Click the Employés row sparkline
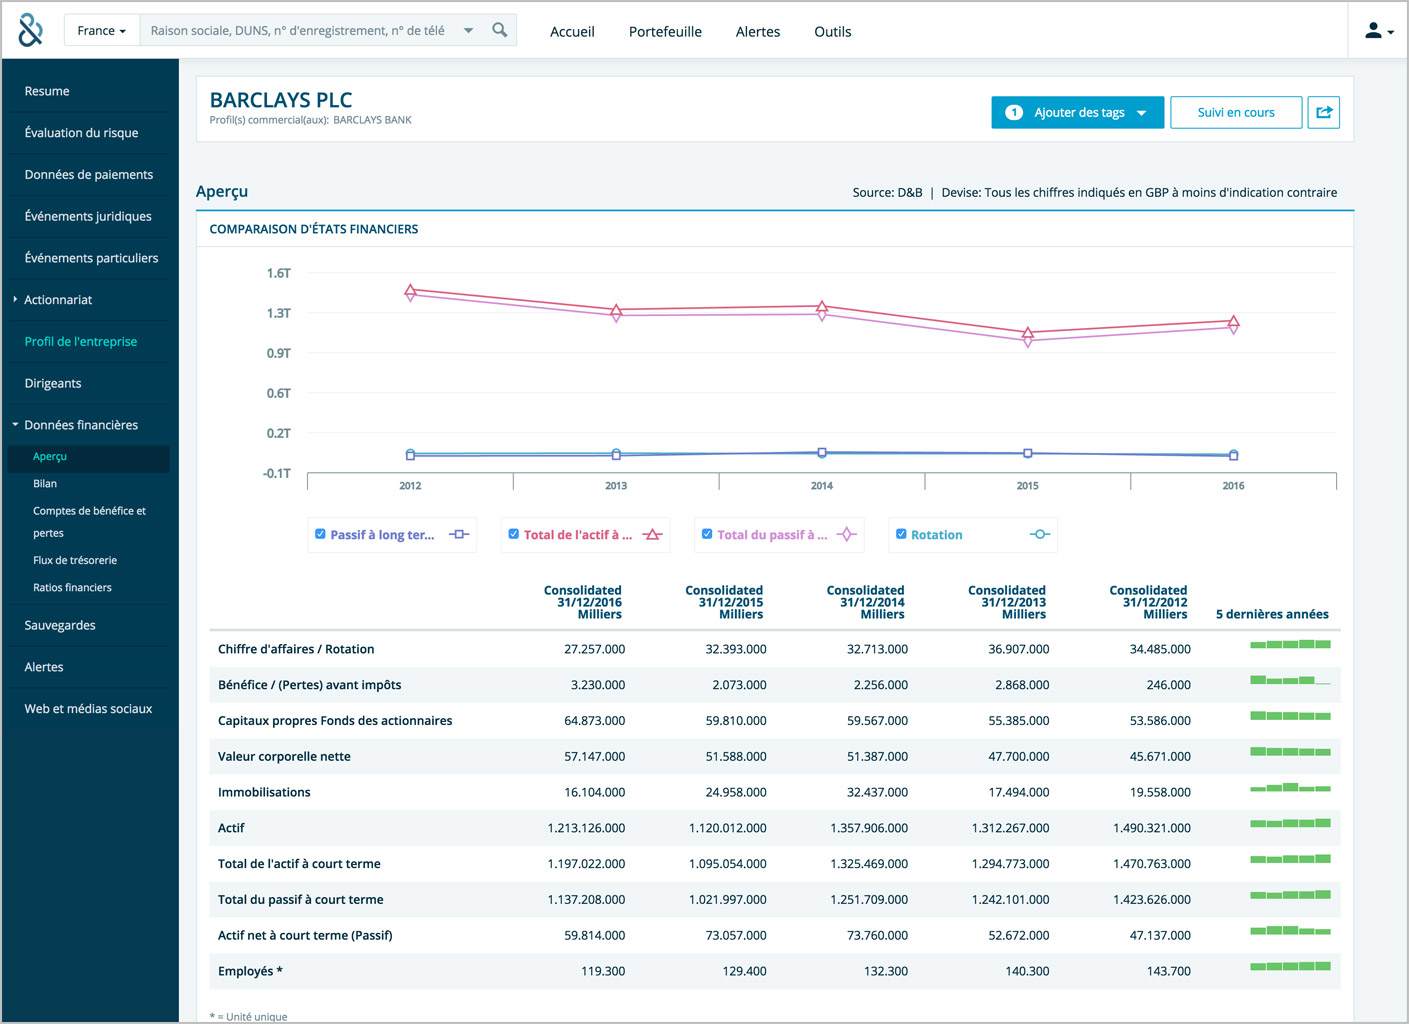 coord(1290,966)
